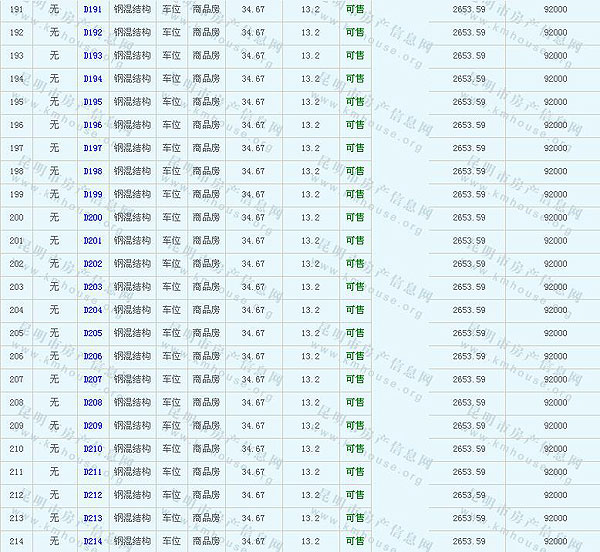The image size is (600, 552).
Task: Open the D206 parking space details
Action: pos(93,356)
